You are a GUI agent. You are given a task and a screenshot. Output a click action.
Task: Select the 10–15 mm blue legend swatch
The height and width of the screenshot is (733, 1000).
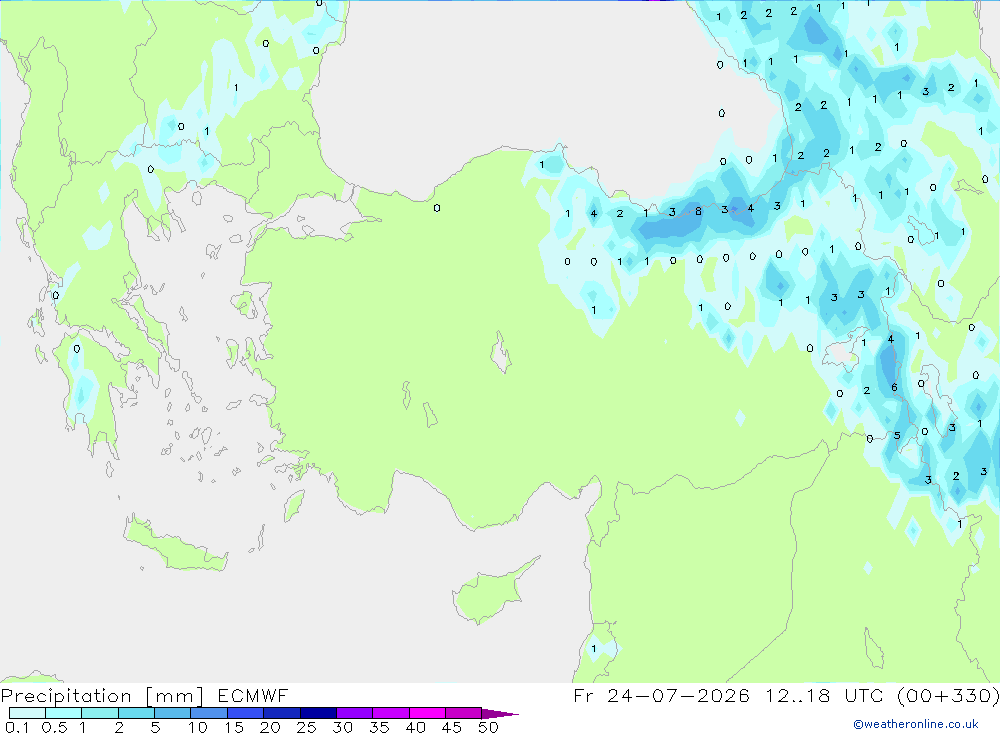pos(209,713)
